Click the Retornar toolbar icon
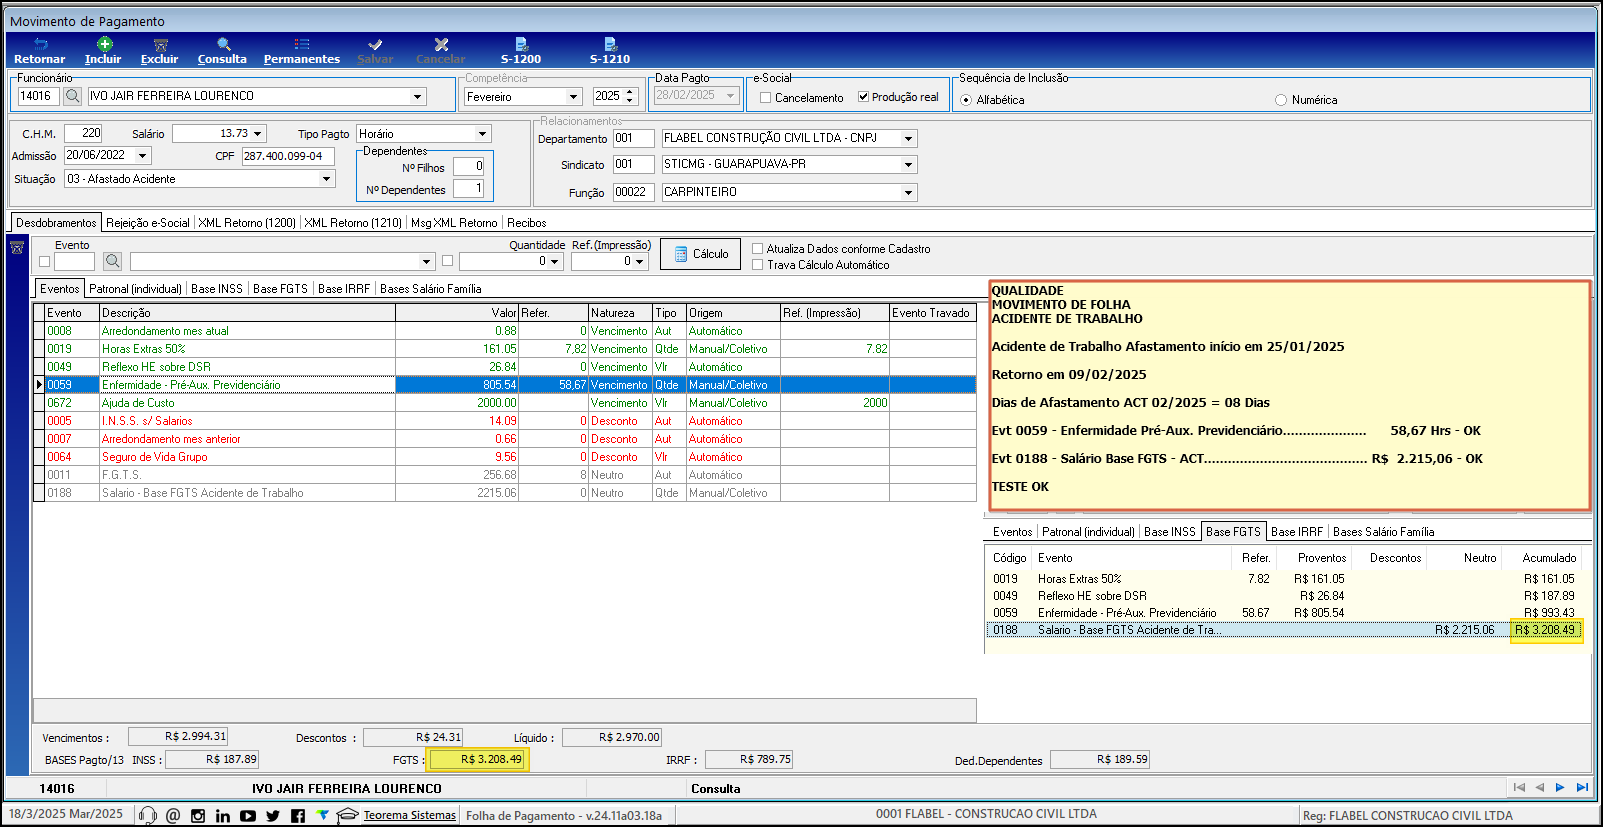Image resolution: width=1603 pixels, height=827 pixels. pos(40,44)
